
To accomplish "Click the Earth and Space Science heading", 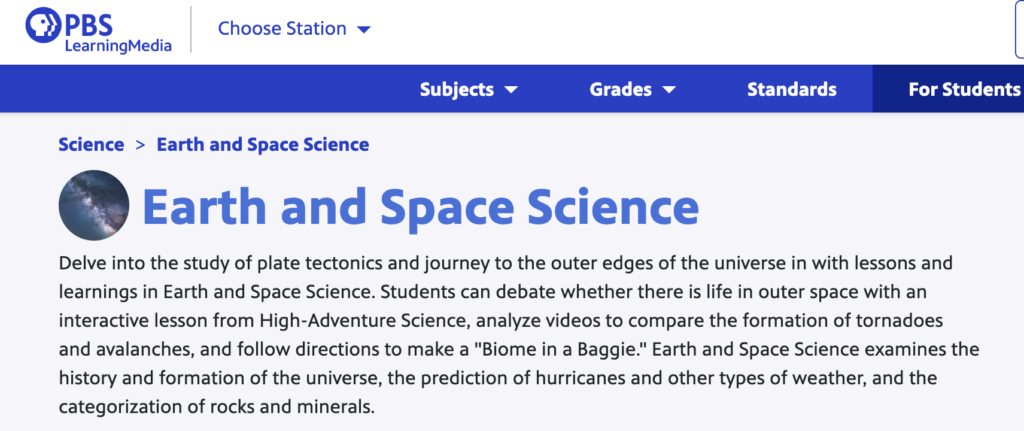I will pyautogui.click(x=420, y=206).
